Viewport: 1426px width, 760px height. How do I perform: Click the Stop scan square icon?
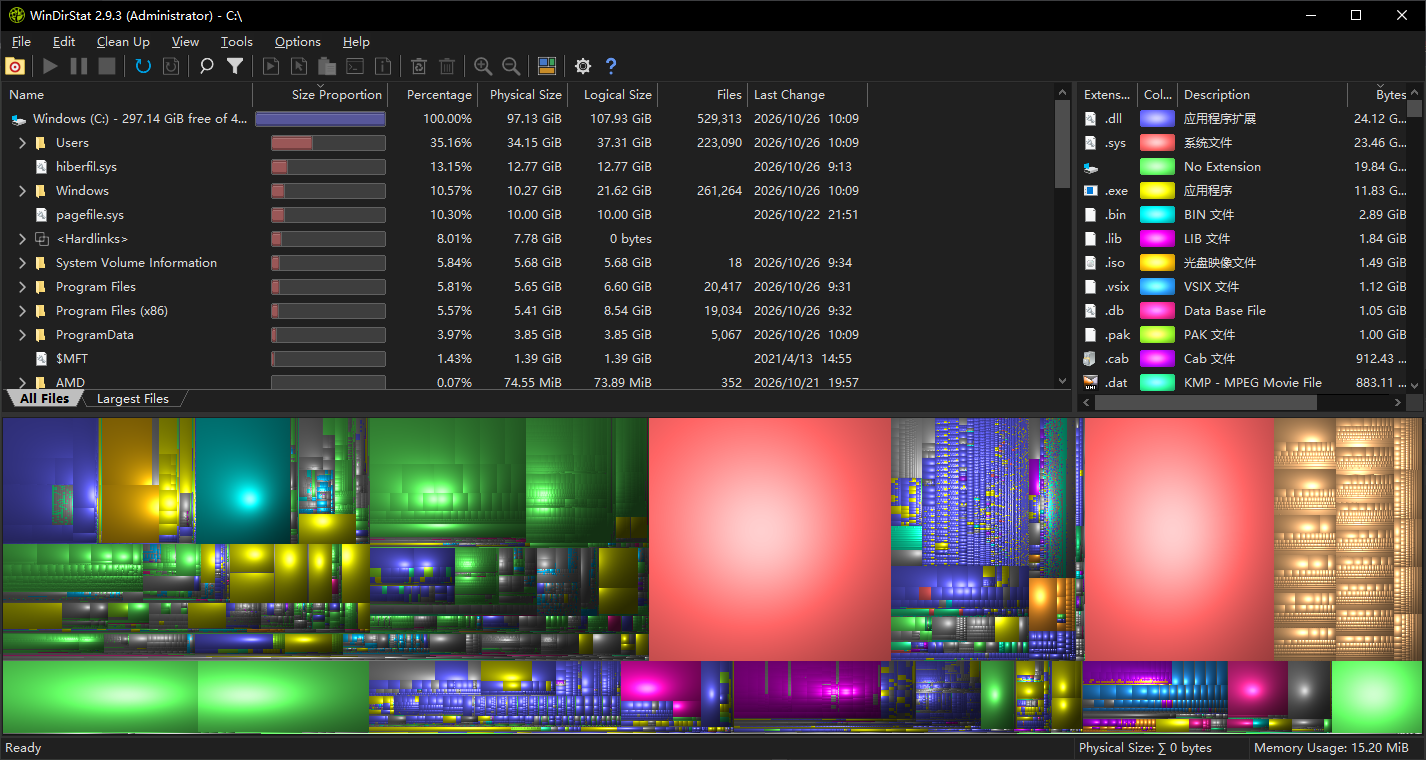coord(107,66)
